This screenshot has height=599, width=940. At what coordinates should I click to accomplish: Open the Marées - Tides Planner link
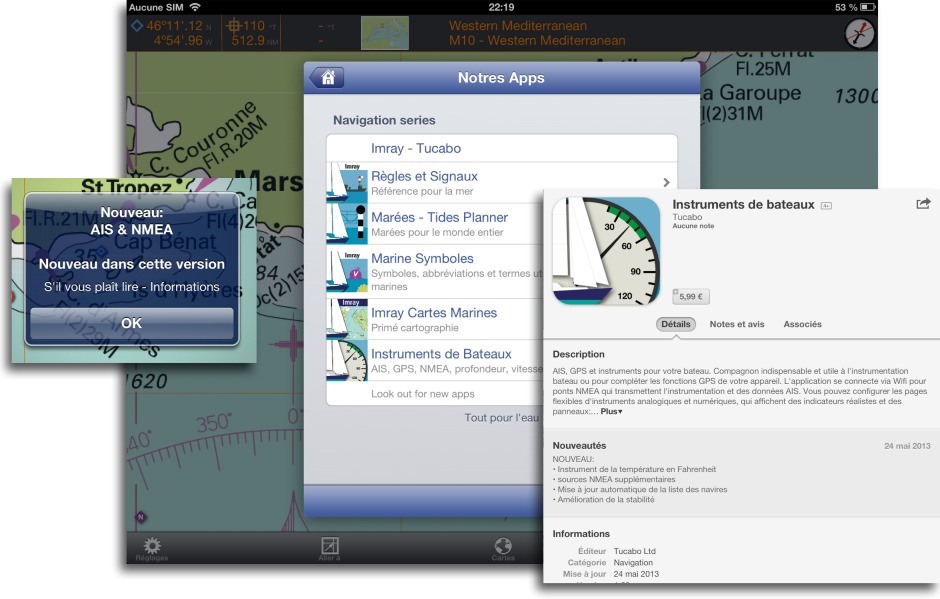(x=439, y=217)
